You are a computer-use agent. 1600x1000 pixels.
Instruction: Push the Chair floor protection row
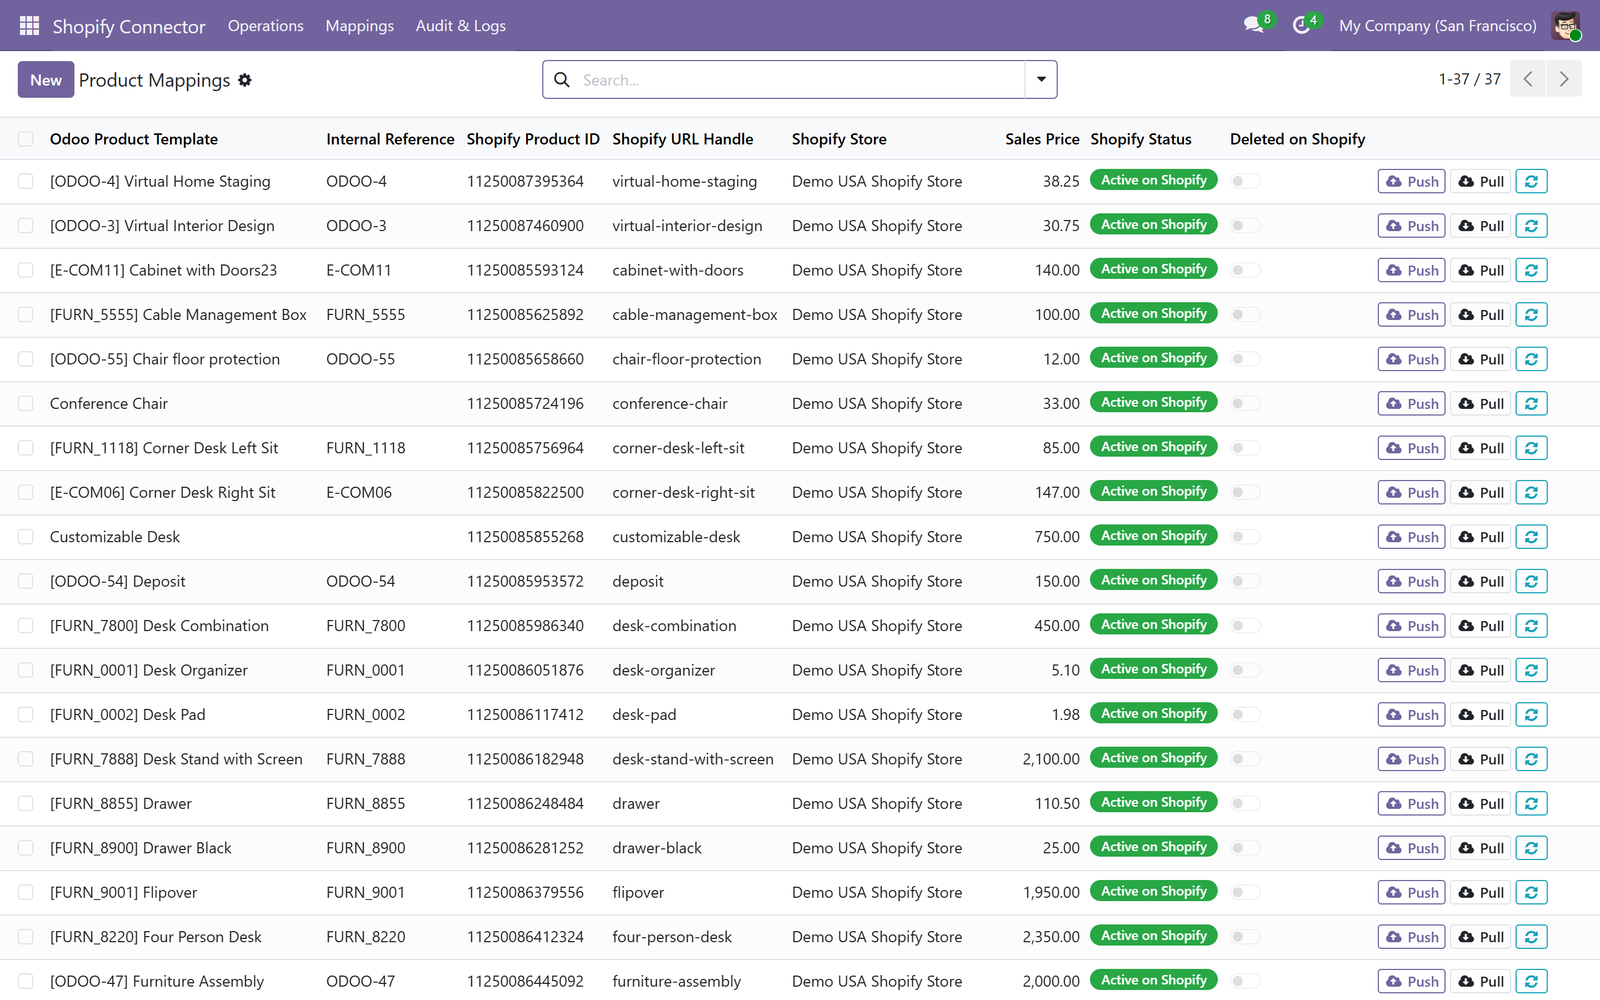tap(1411, 359)
